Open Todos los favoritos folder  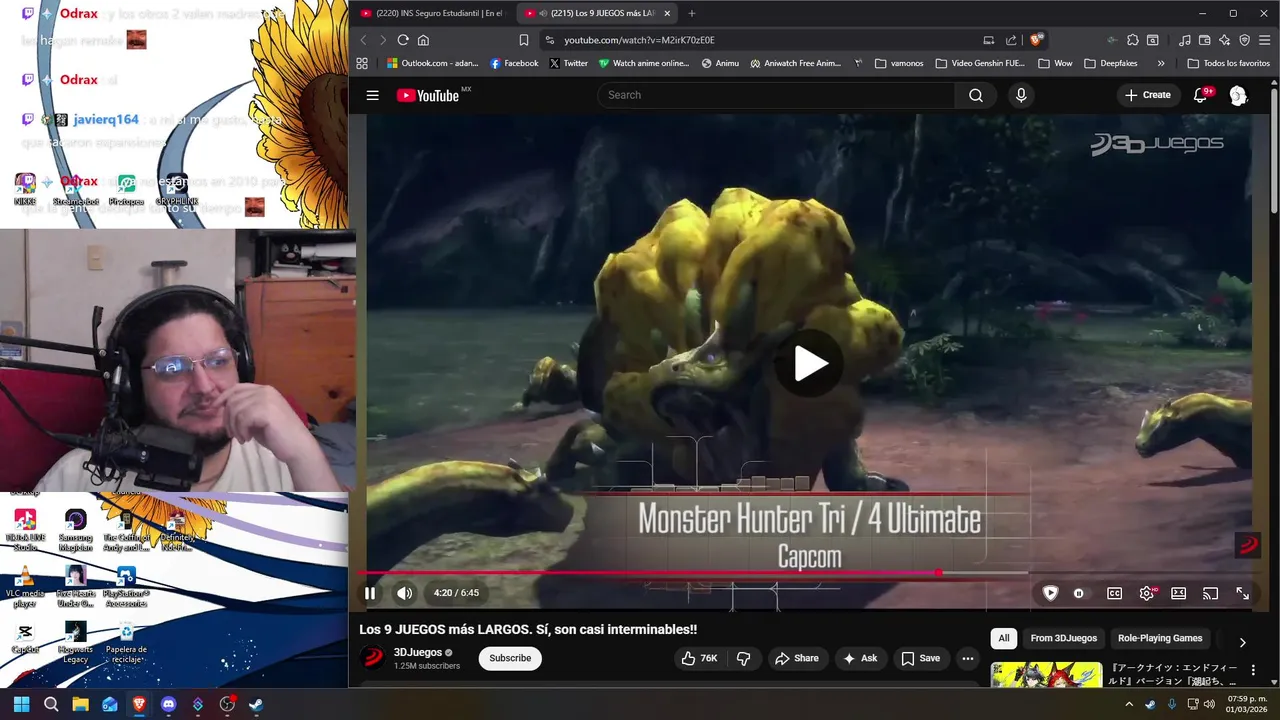1228,63
